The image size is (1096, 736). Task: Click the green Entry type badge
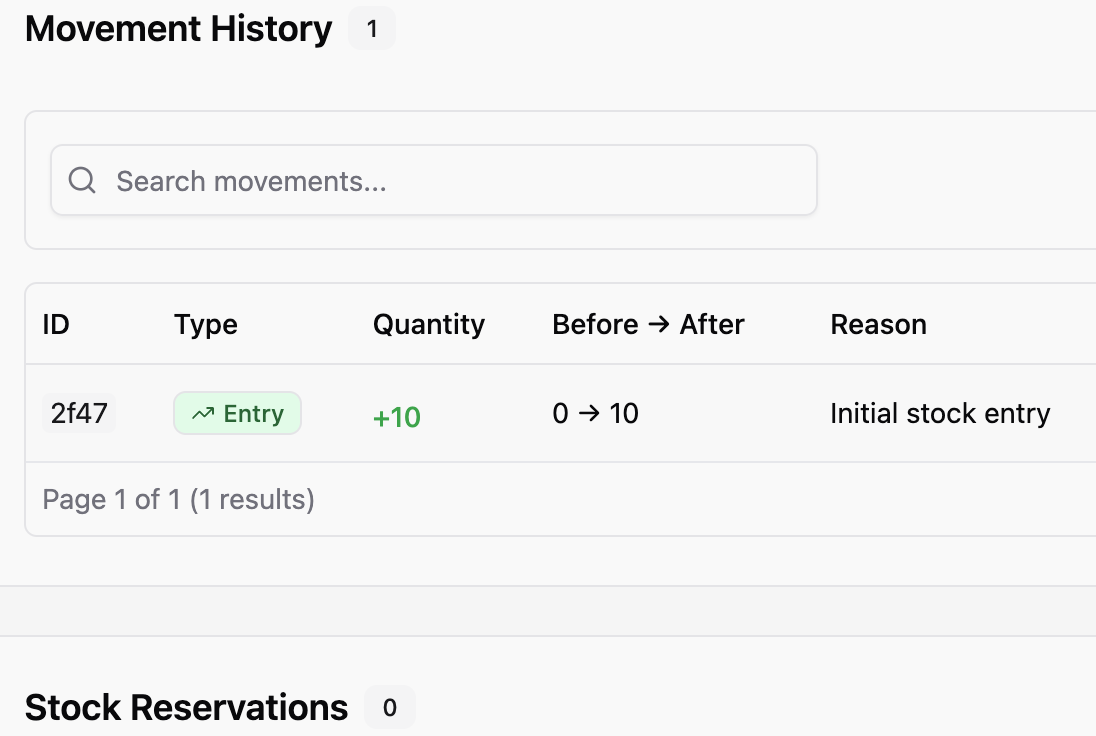pyautogui.click(x=238, y=414)
